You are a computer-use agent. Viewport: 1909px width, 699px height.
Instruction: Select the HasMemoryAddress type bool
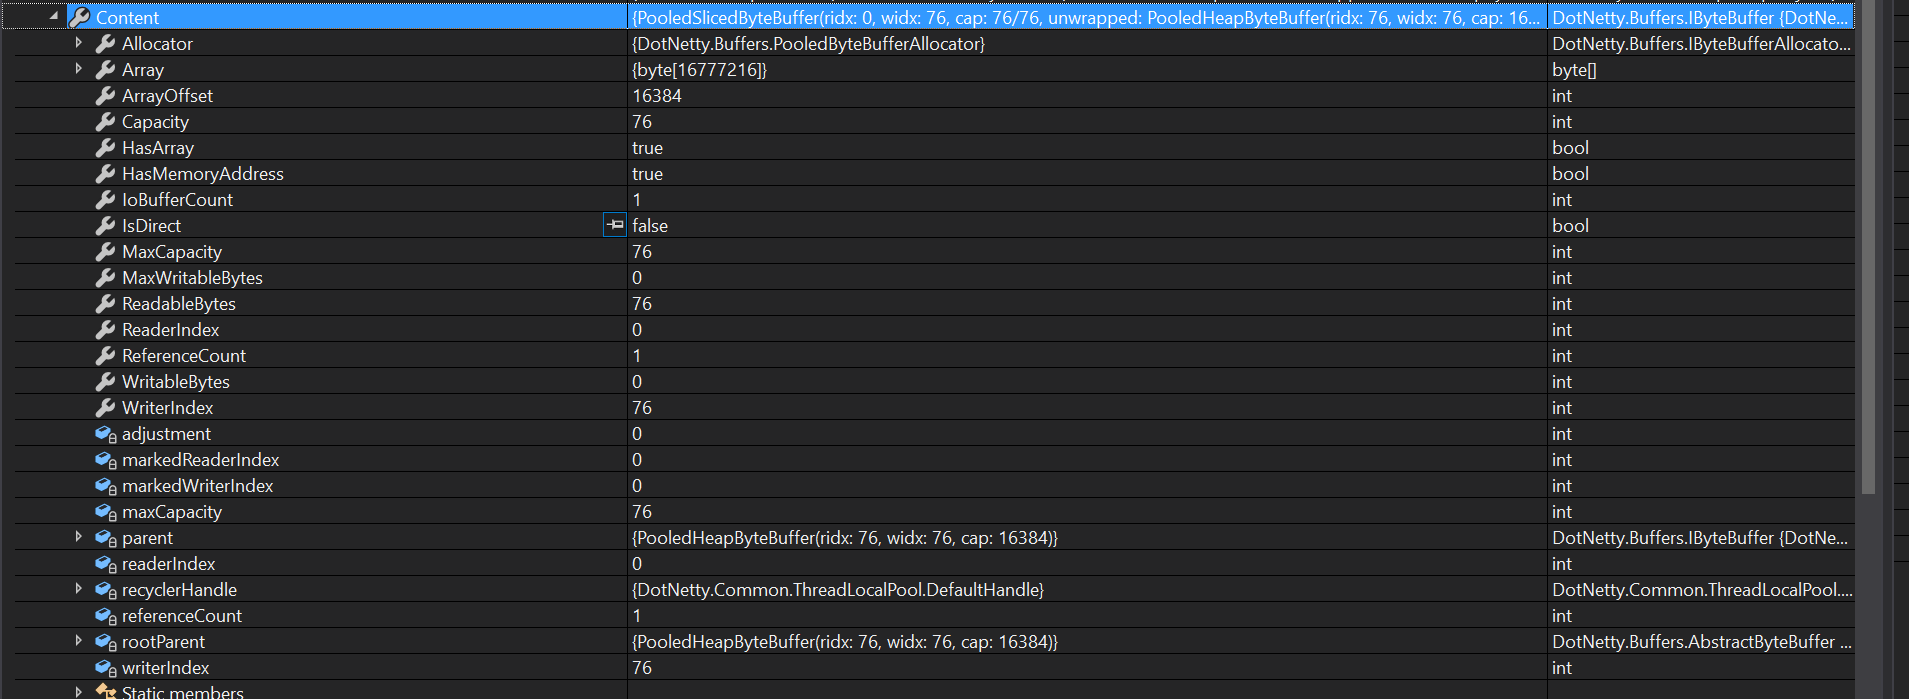[x=1571, y=173]
